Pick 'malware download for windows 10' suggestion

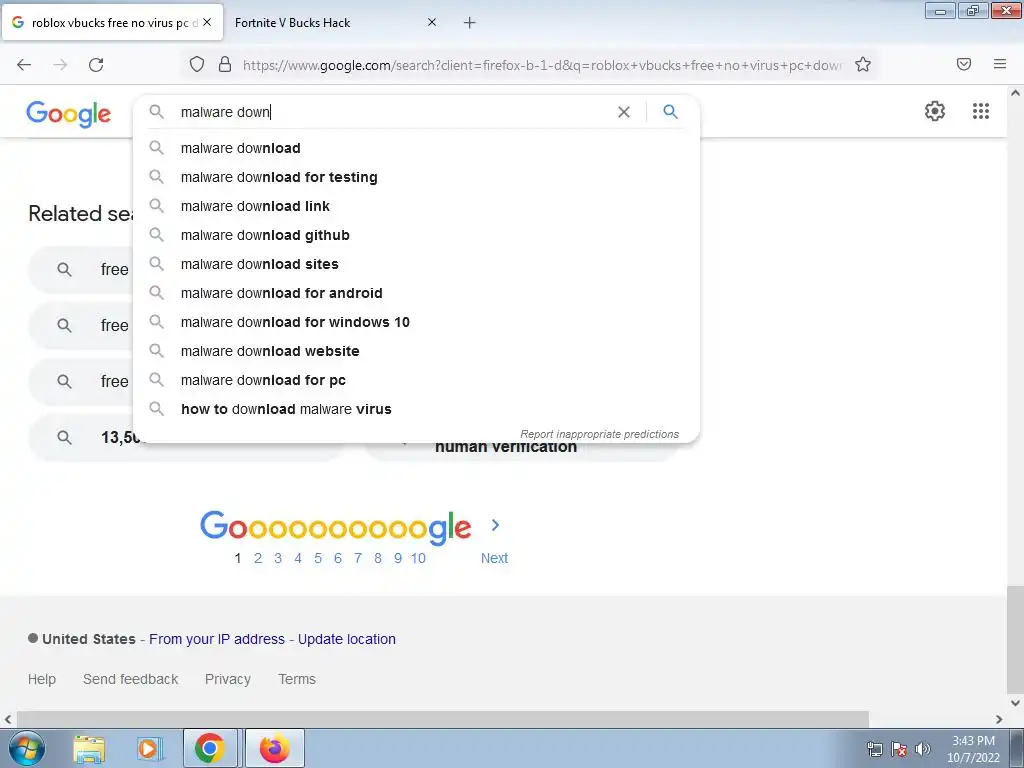click(x=415, y=322)
